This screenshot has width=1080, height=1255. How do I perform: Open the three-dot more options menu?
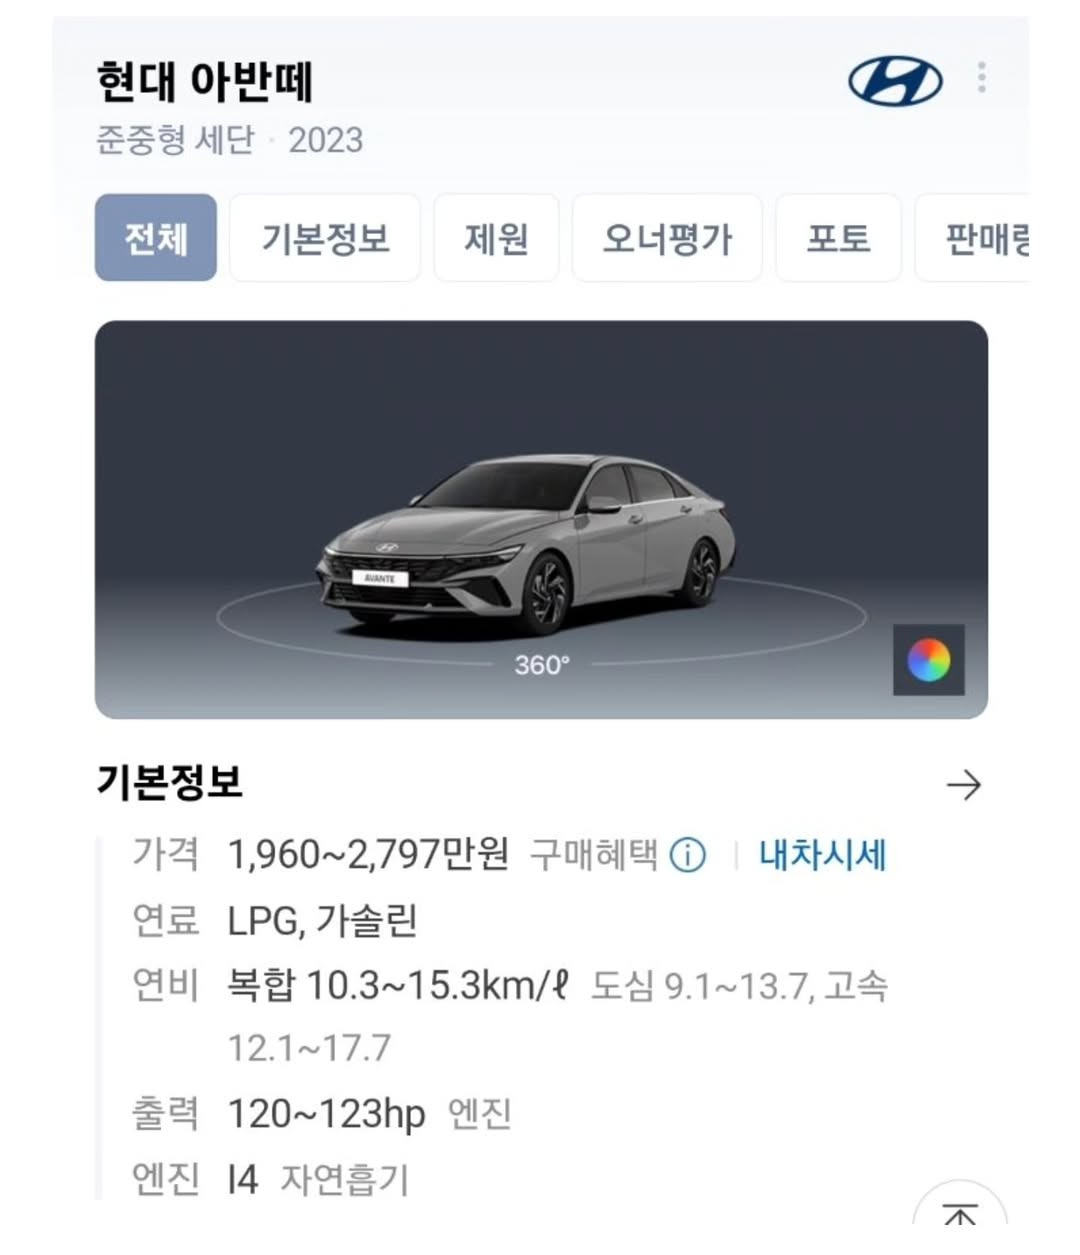point(982,77)
